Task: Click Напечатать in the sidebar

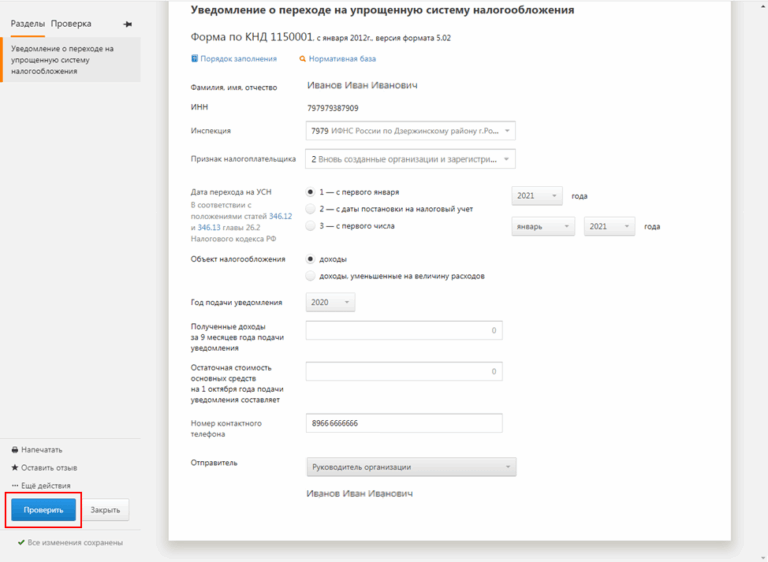Action: (42, 450)
